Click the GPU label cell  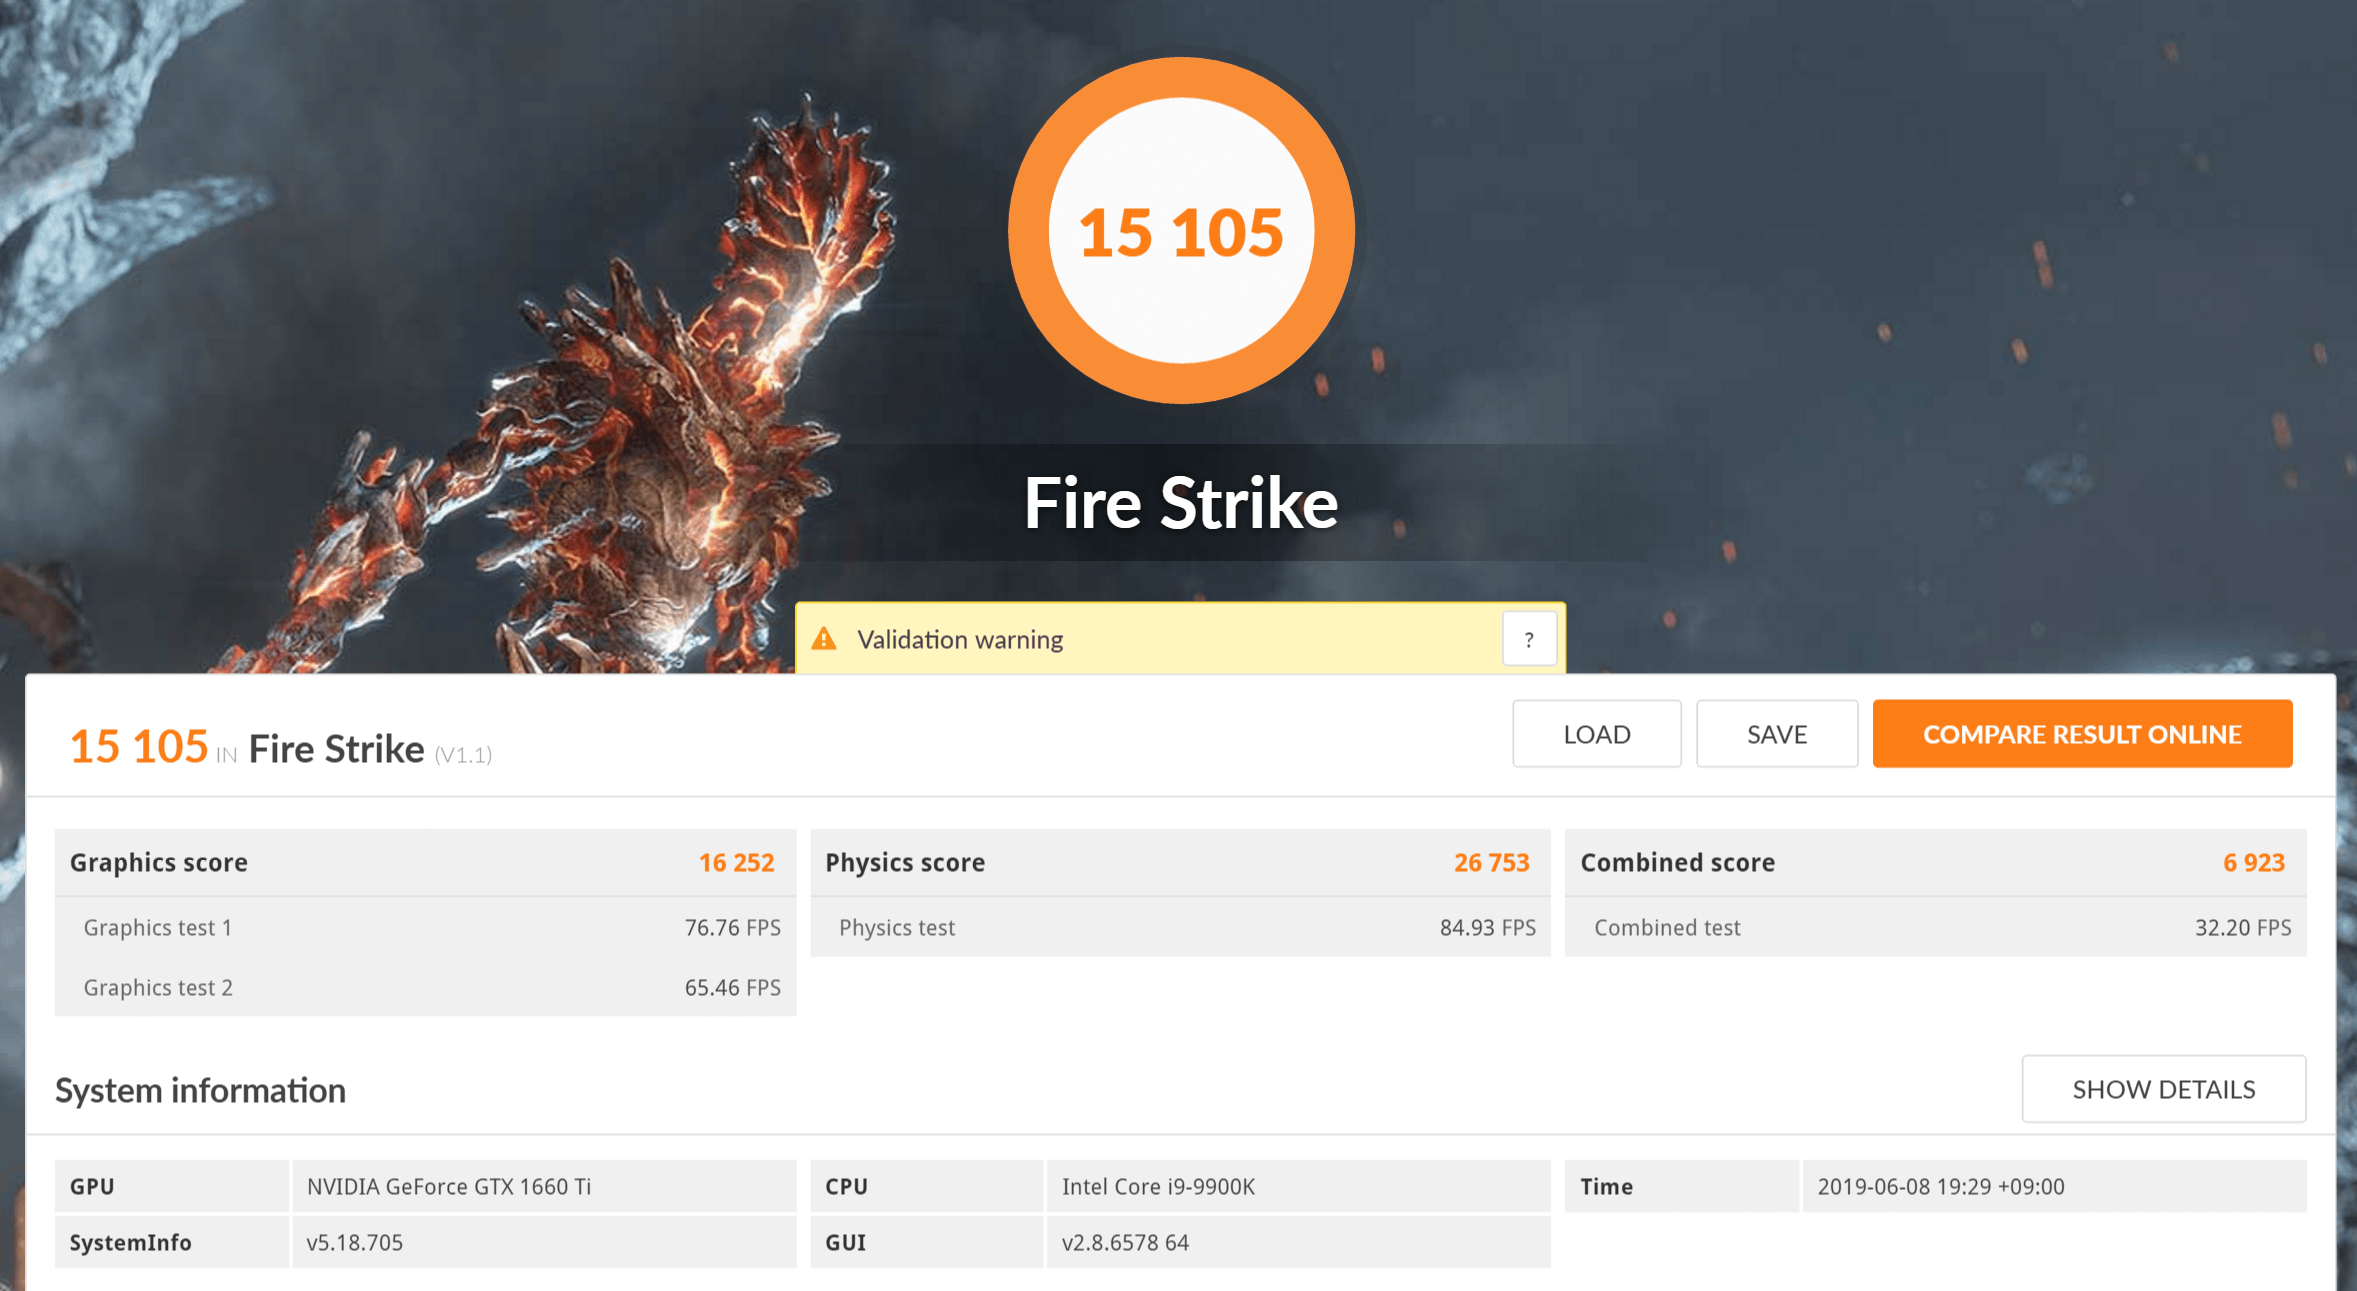pyautogui.click(x=172, y=1186)
